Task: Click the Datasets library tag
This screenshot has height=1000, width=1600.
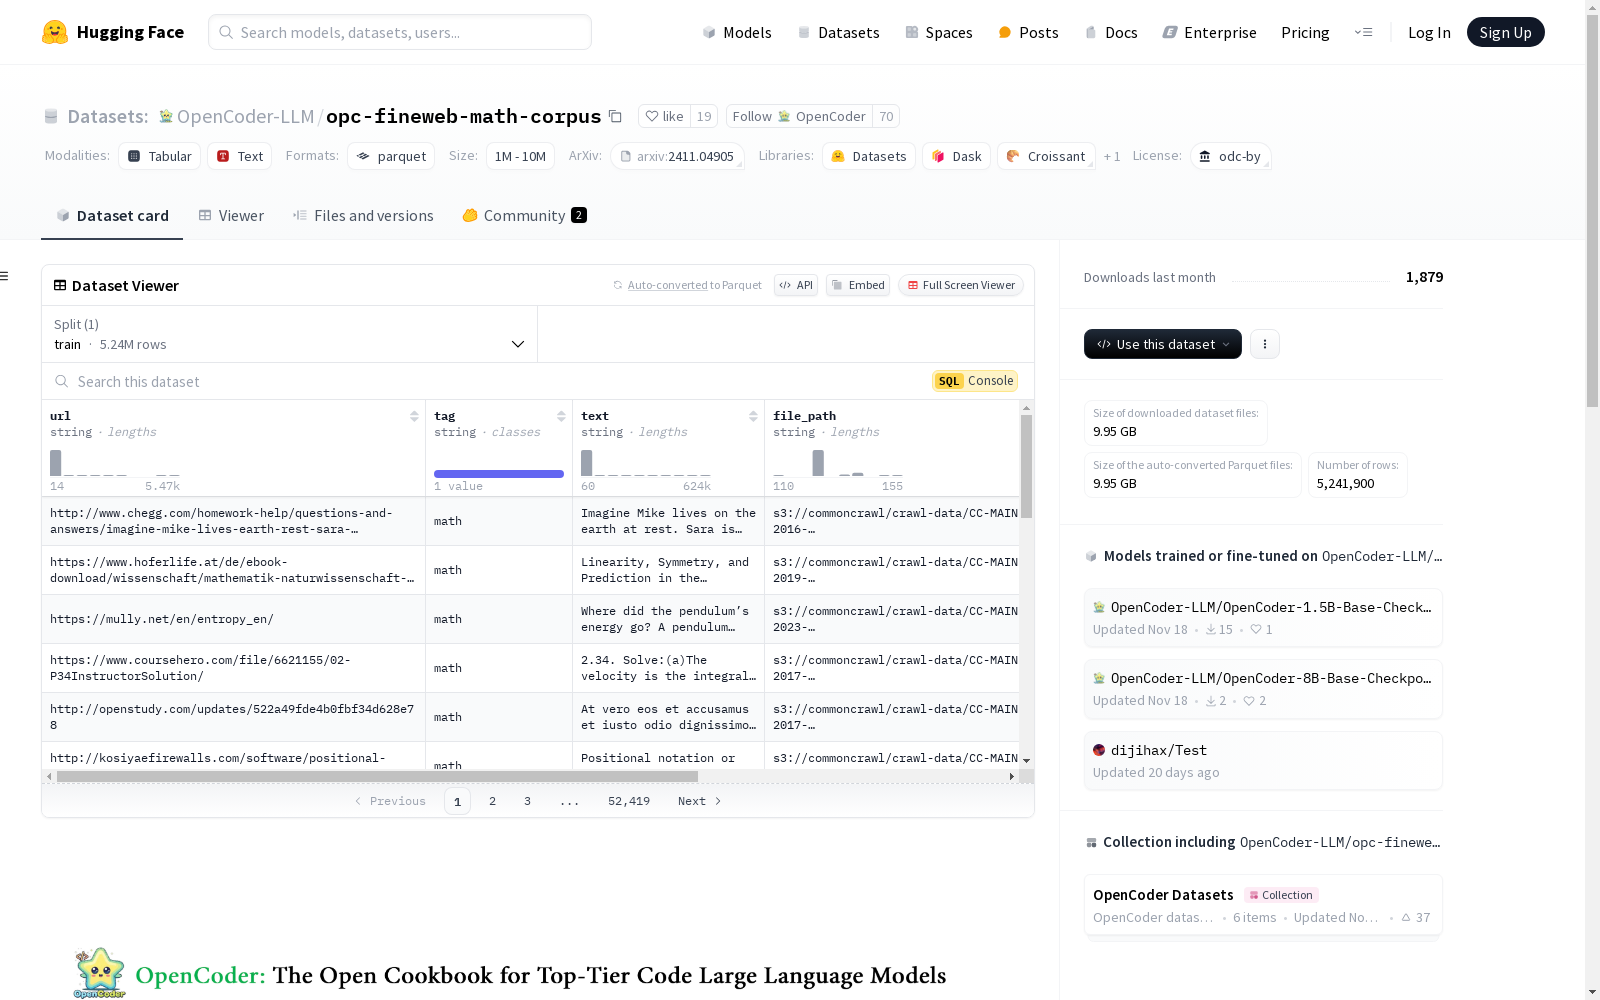Action: 869,156
